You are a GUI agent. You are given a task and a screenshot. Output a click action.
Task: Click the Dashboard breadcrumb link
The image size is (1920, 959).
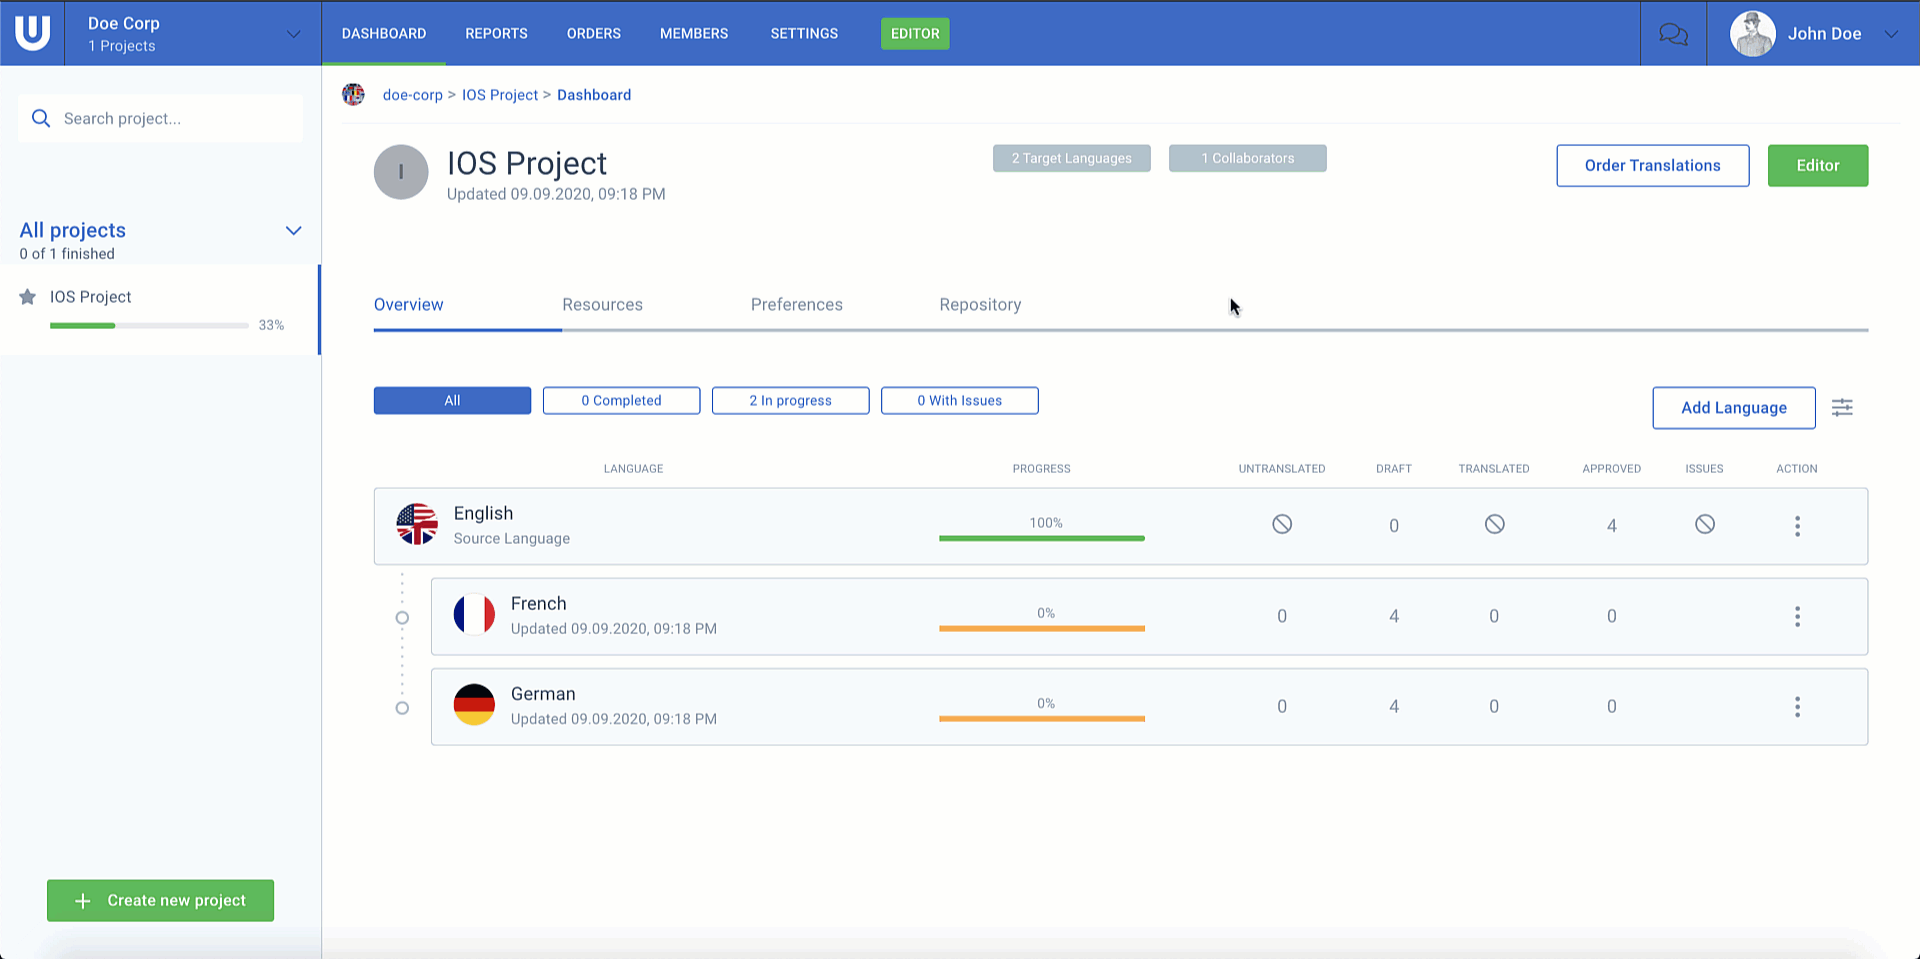pos(594,95)
